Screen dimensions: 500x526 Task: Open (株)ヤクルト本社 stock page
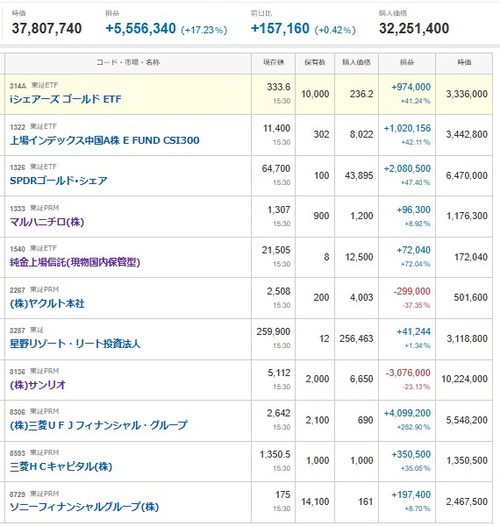click(47, 304)
